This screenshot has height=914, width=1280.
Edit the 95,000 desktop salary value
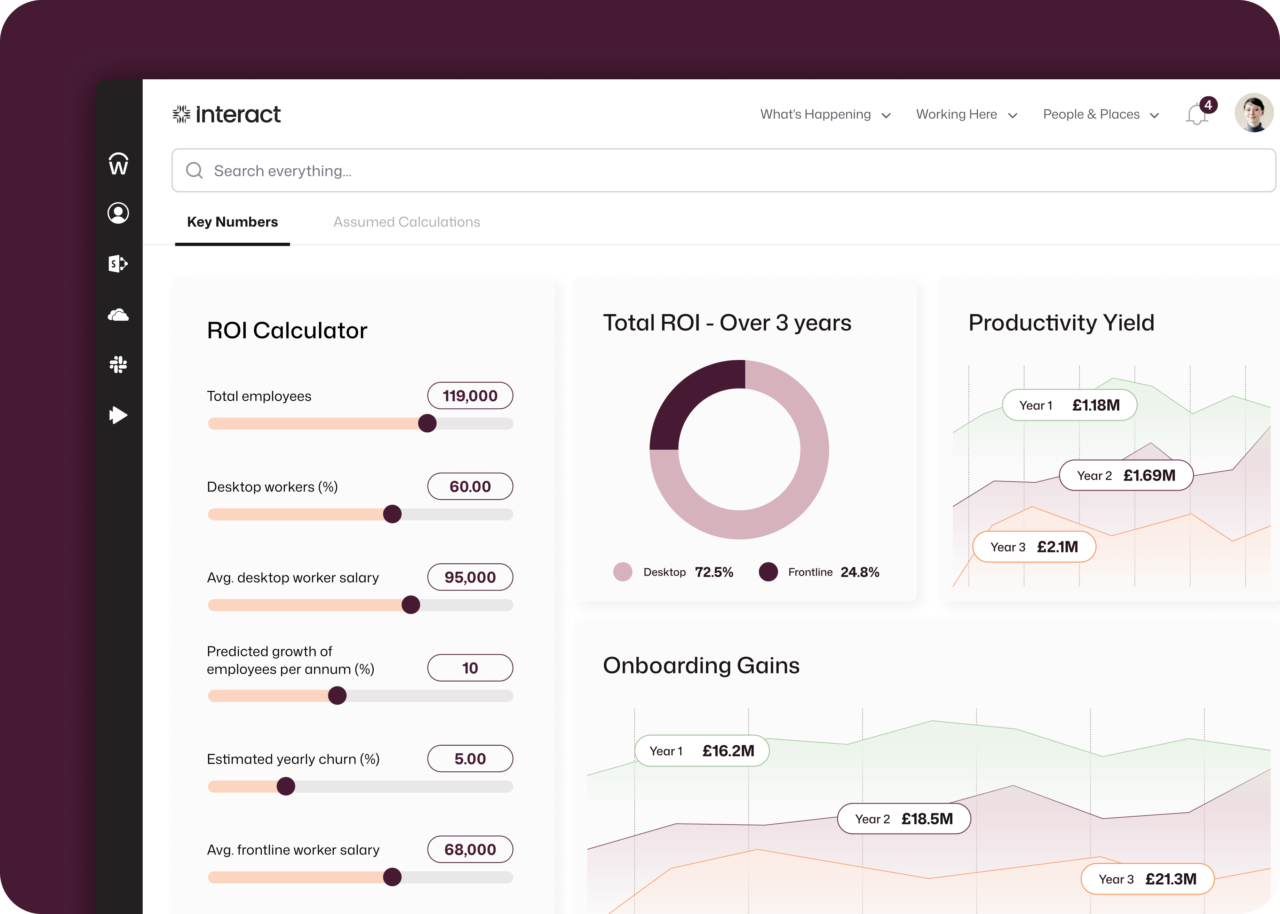click(470, 577)
